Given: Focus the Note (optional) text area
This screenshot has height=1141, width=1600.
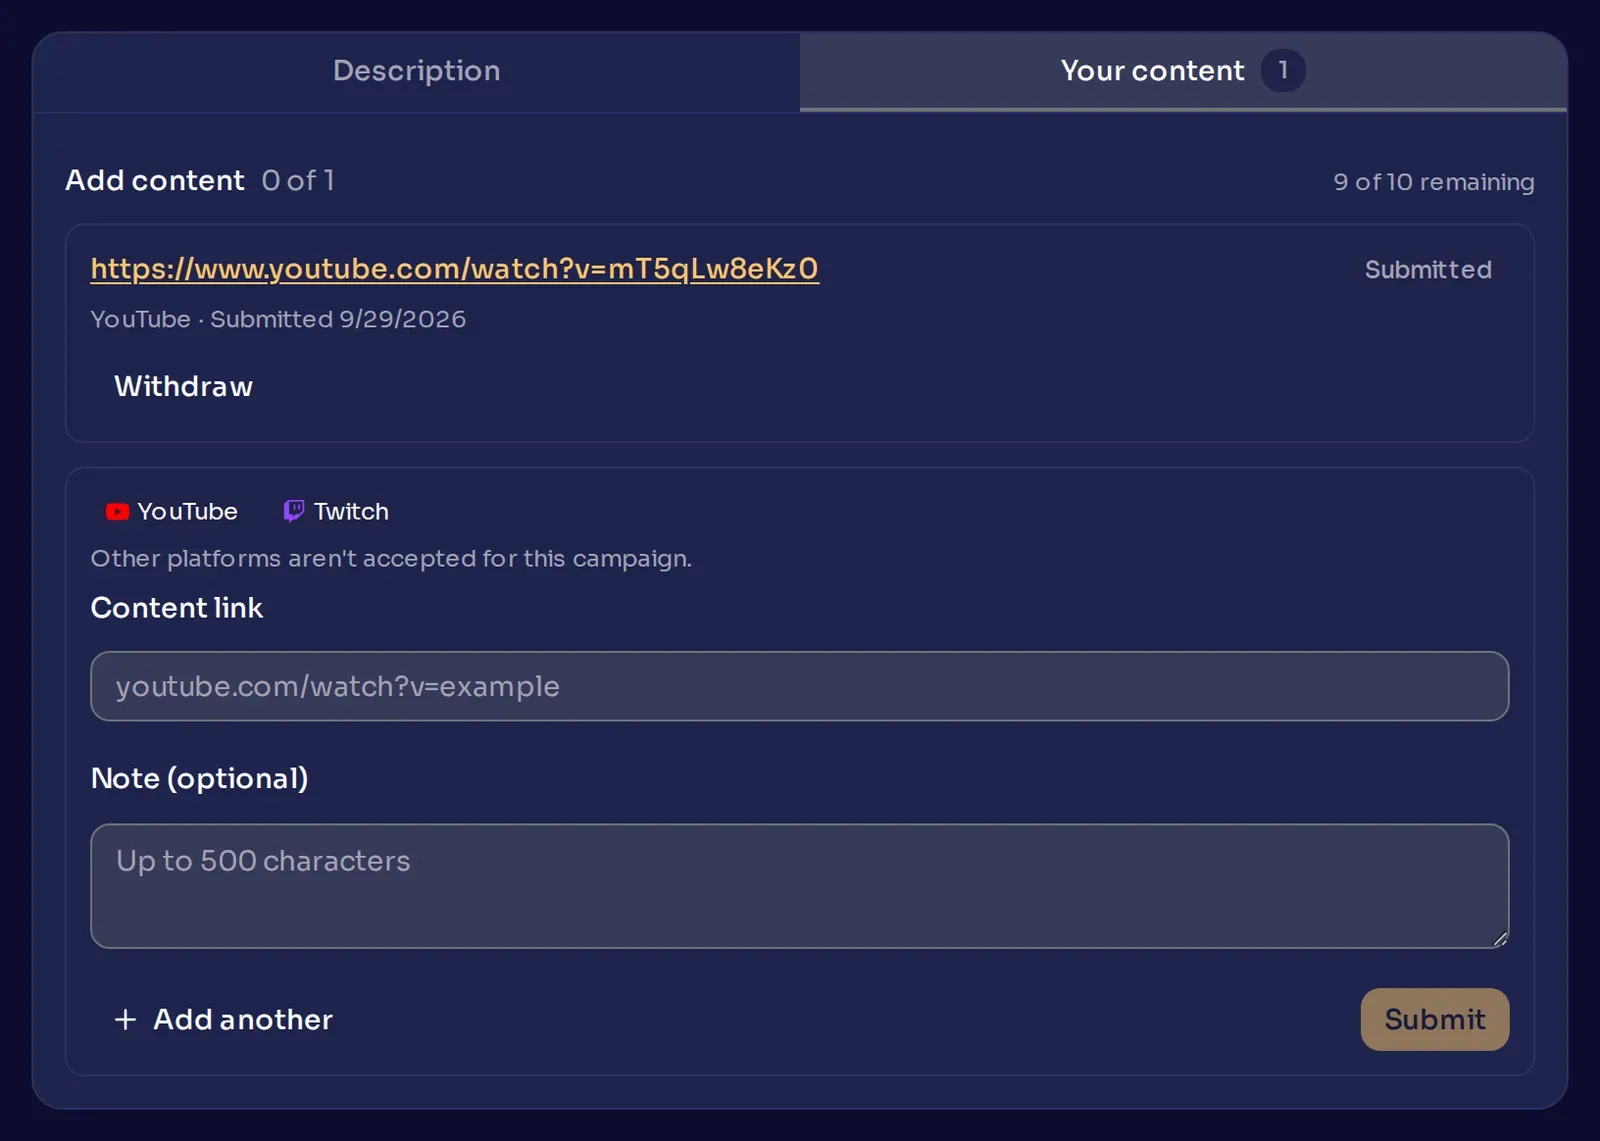Looking at the screenshot, I should tap(799, 886).
